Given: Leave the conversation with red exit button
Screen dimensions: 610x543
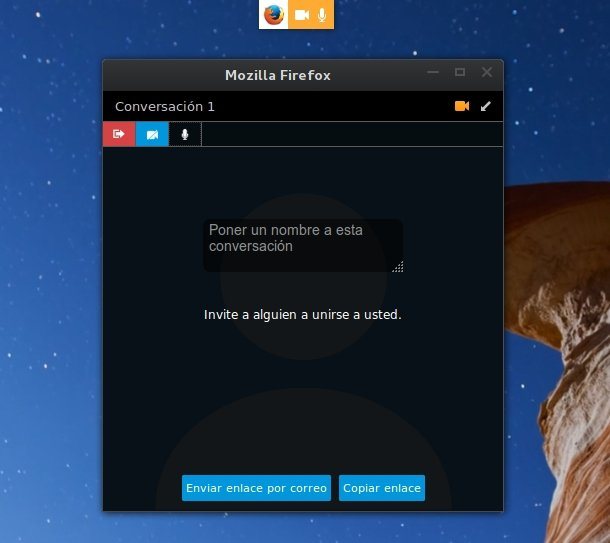Looking at the screenshot, I should [x=119, y=134].
